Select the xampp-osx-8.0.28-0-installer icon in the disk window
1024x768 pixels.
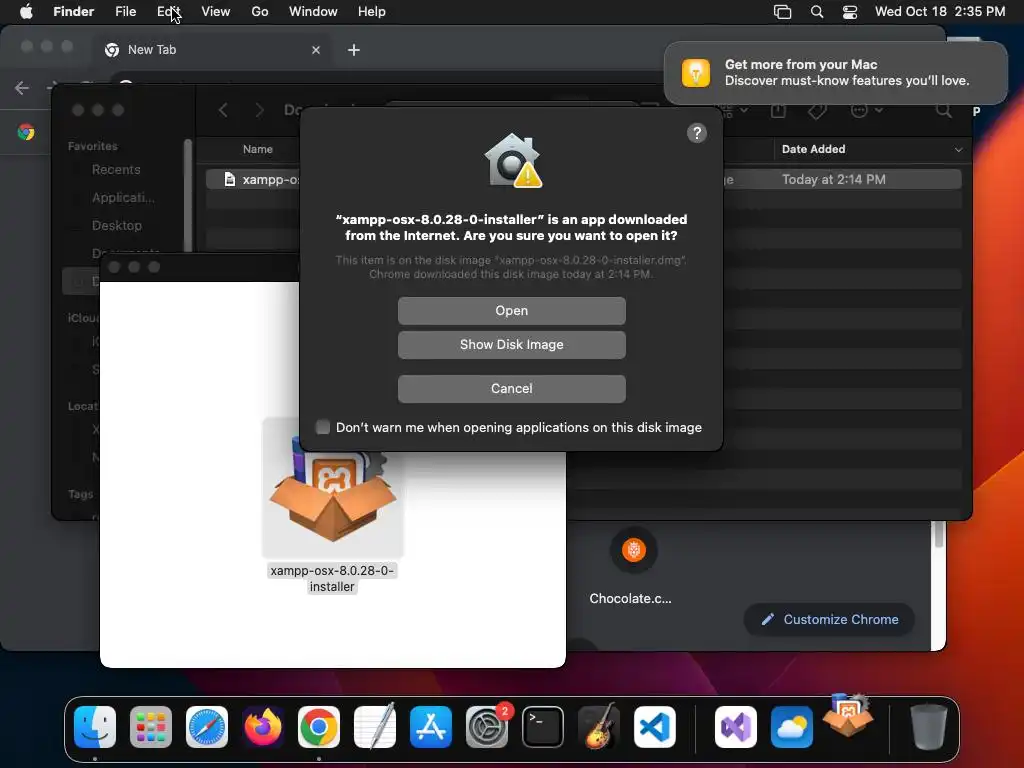point(332,488)
